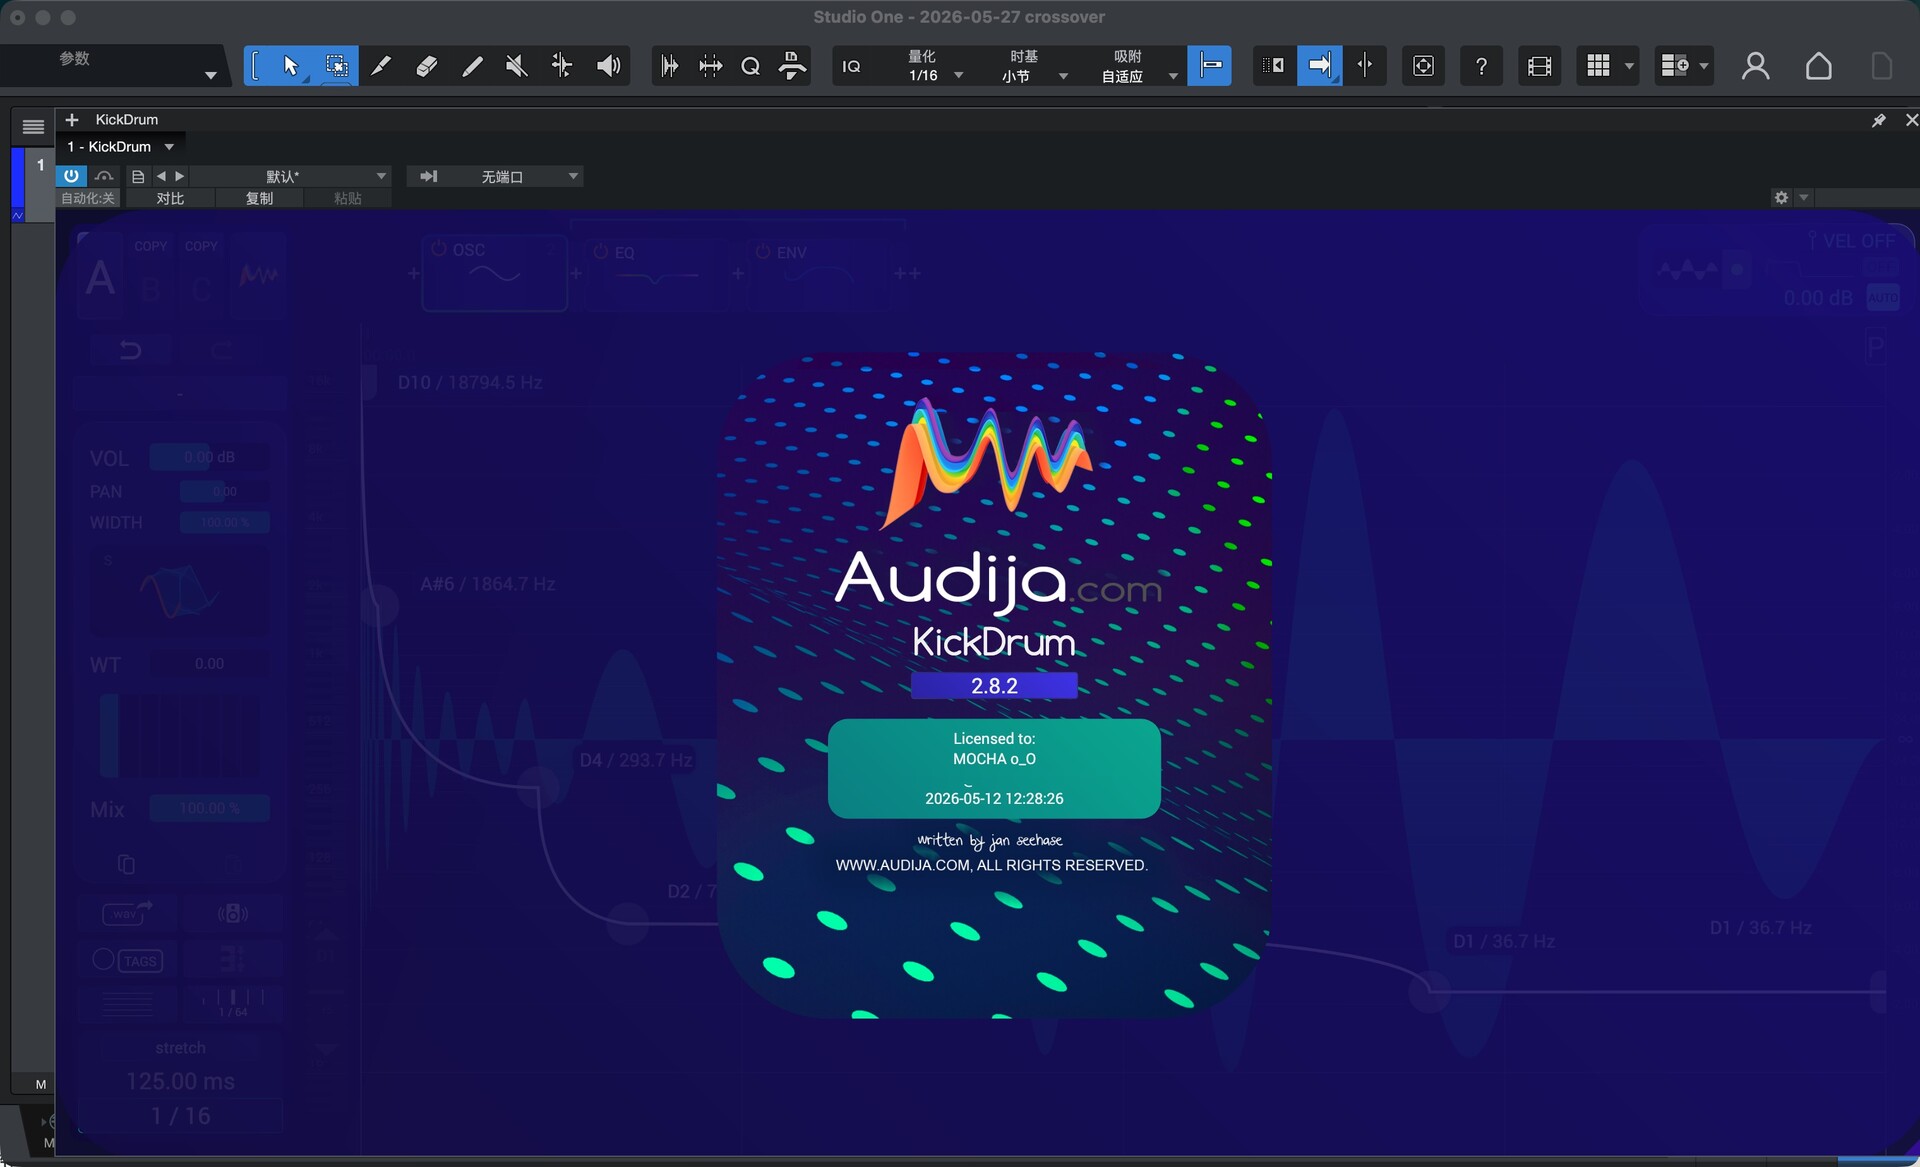Select the Paint pencil tool
Viewport: 1920px width, 1167px height.
pyautogui.click(x=472, y=66)
